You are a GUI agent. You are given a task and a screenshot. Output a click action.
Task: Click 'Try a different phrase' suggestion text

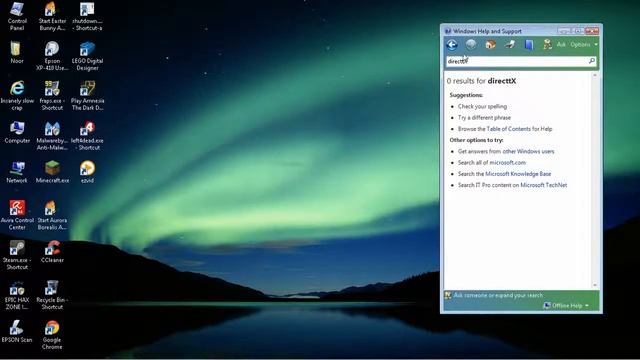click(484, 118)
